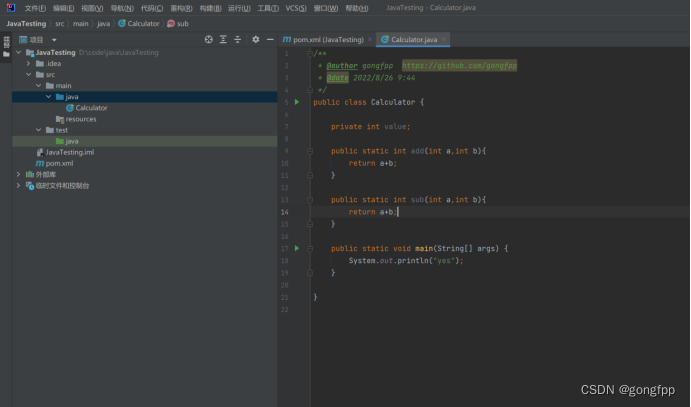Click the System.out.println("yes") statement
Screen dimensions: 691x407
pos(406,261)
